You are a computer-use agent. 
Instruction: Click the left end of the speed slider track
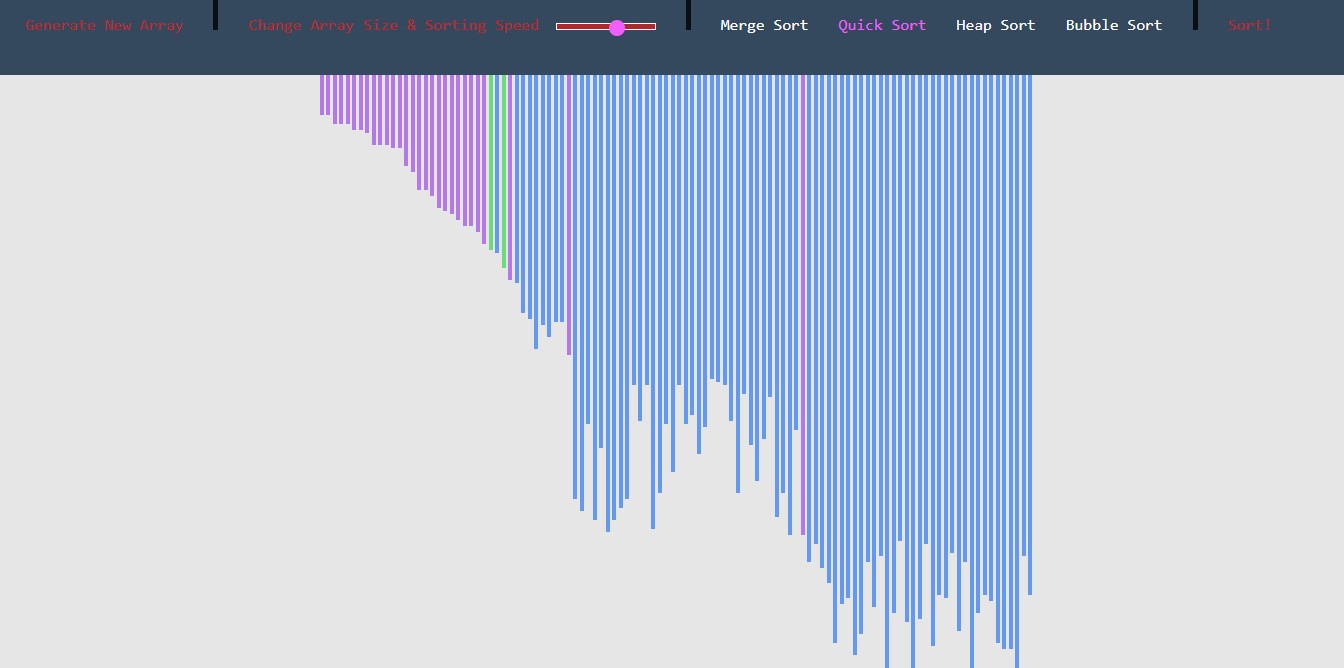coord(559,27)
